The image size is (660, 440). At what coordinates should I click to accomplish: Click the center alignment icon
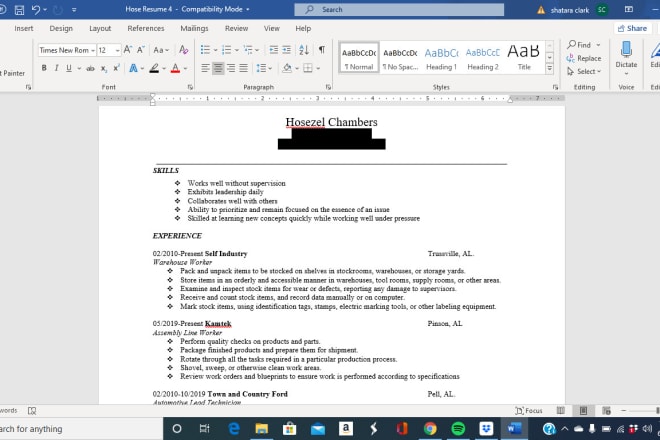click(x=219, y=68)
